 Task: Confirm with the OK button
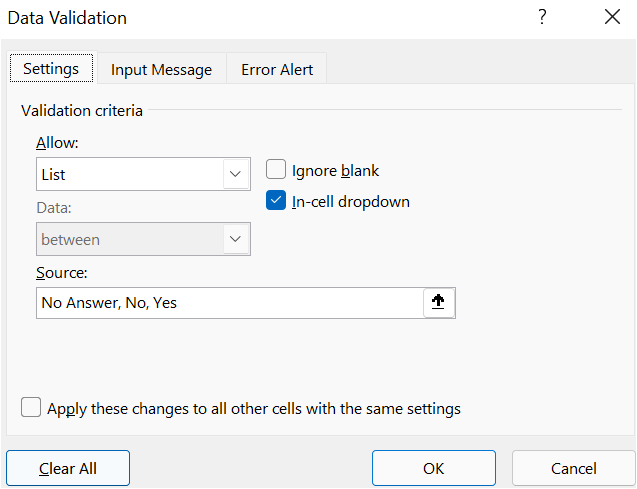tap(433, 468)
